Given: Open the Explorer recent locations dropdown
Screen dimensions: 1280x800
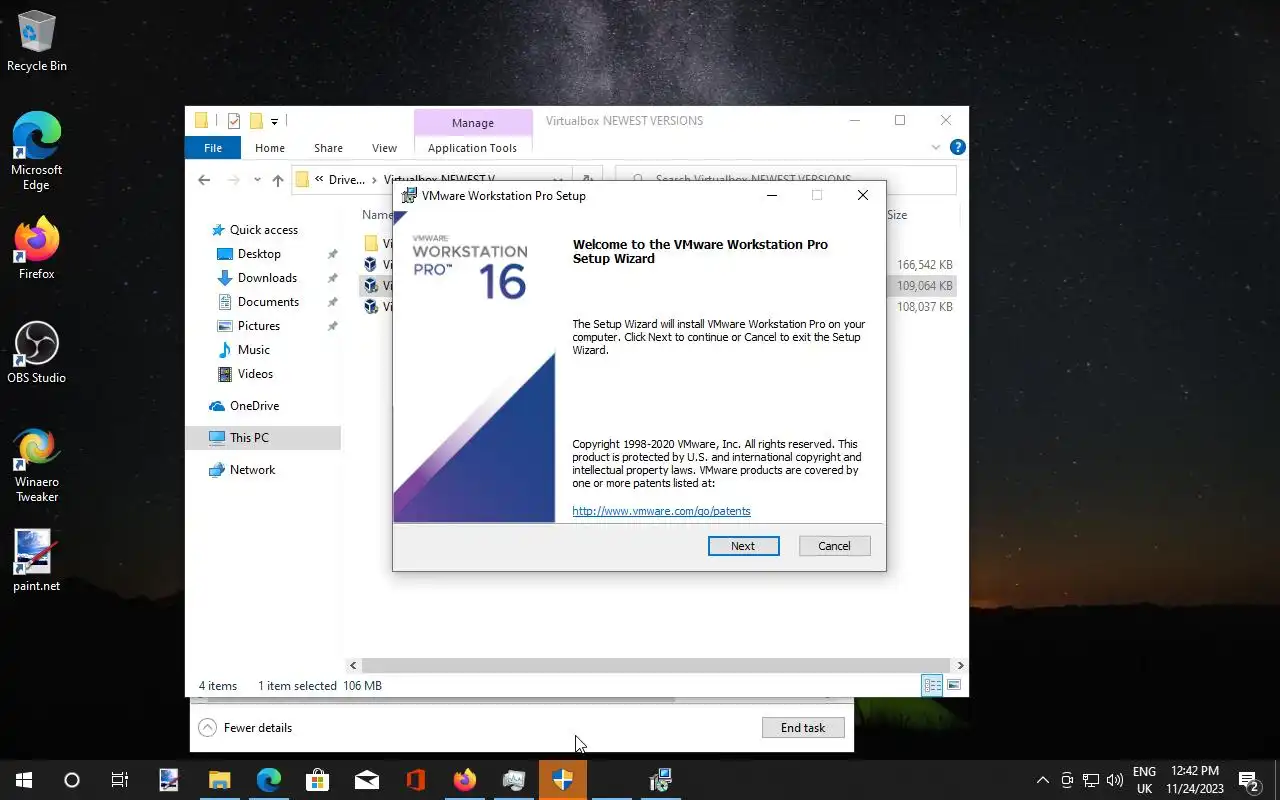Looking at the screenshot, I should coord(257,180).
